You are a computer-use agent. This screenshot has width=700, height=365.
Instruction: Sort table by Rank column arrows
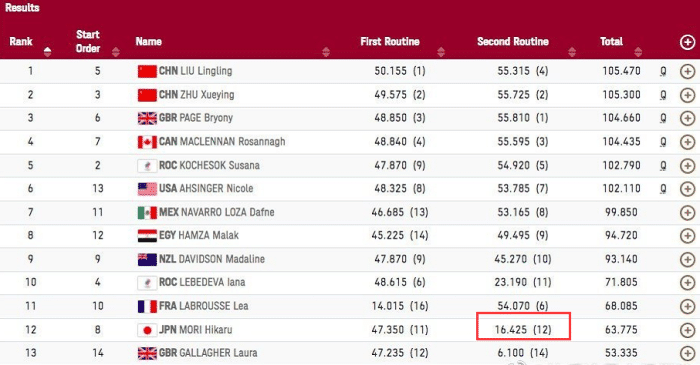47,52
